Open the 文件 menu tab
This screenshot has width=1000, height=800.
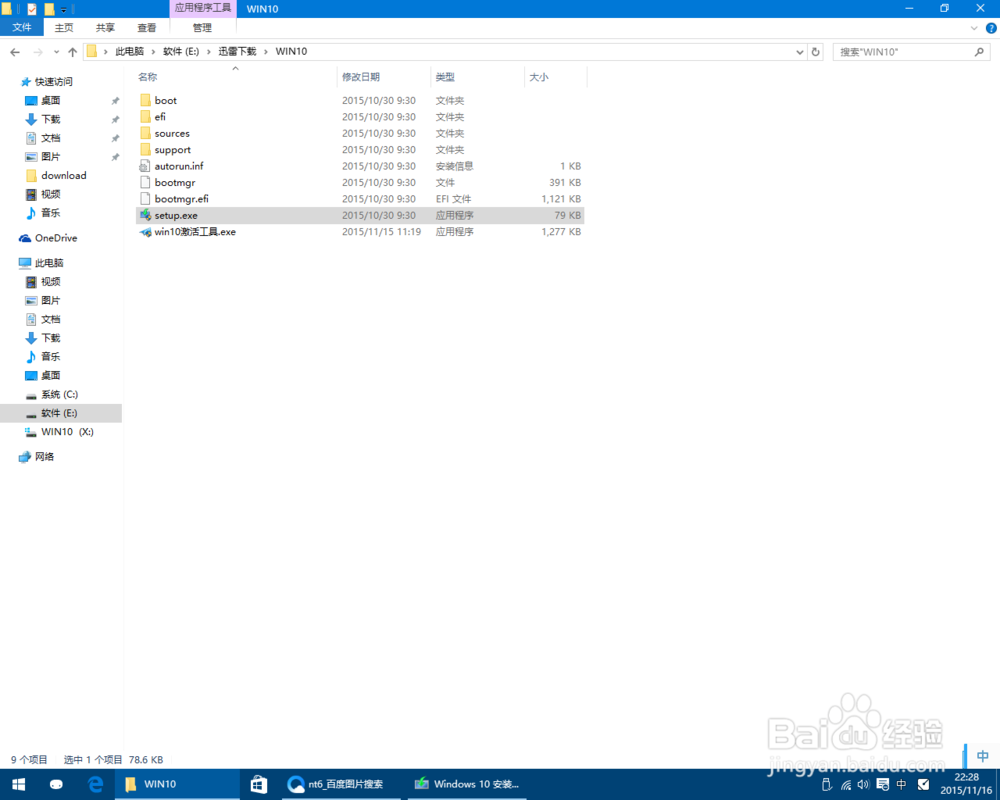click(x=22, y=27)
